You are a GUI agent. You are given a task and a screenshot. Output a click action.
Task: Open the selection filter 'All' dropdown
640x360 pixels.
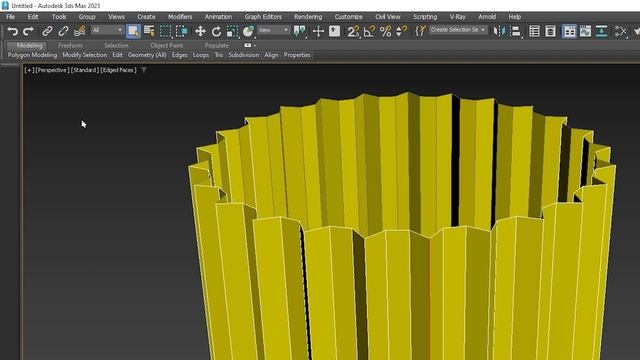tap(107, 30)
